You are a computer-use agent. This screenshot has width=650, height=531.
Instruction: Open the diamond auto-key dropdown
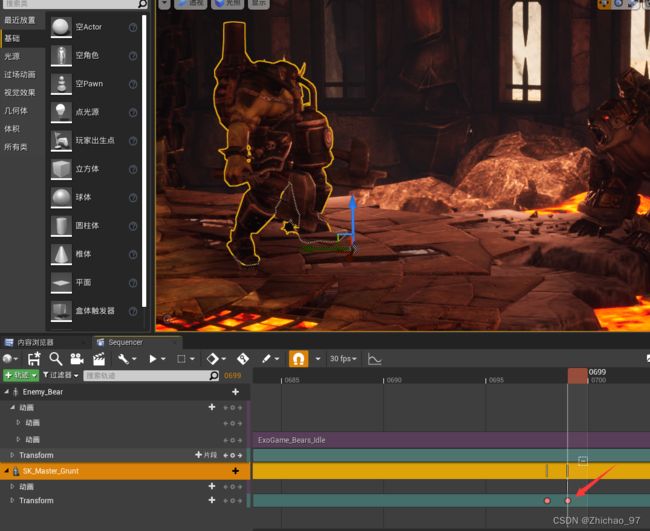click(x=216, y=359)
